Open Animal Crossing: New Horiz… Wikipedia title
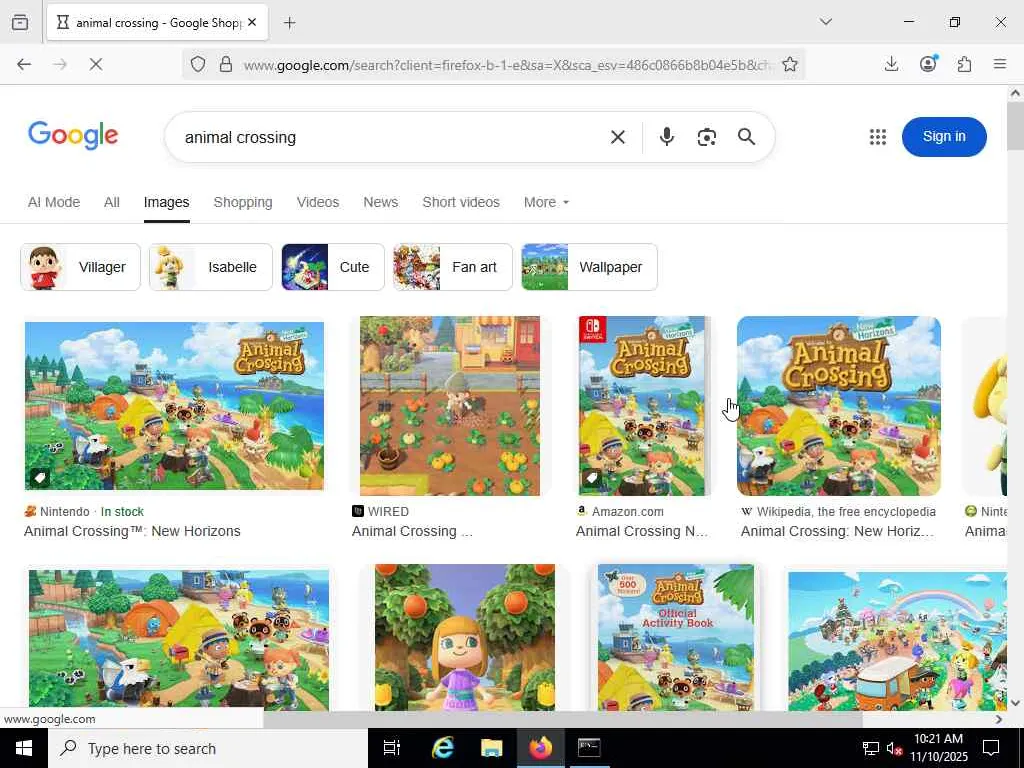Image resolution: width=1024 pixels, height=768 pixels. point(837,531)
